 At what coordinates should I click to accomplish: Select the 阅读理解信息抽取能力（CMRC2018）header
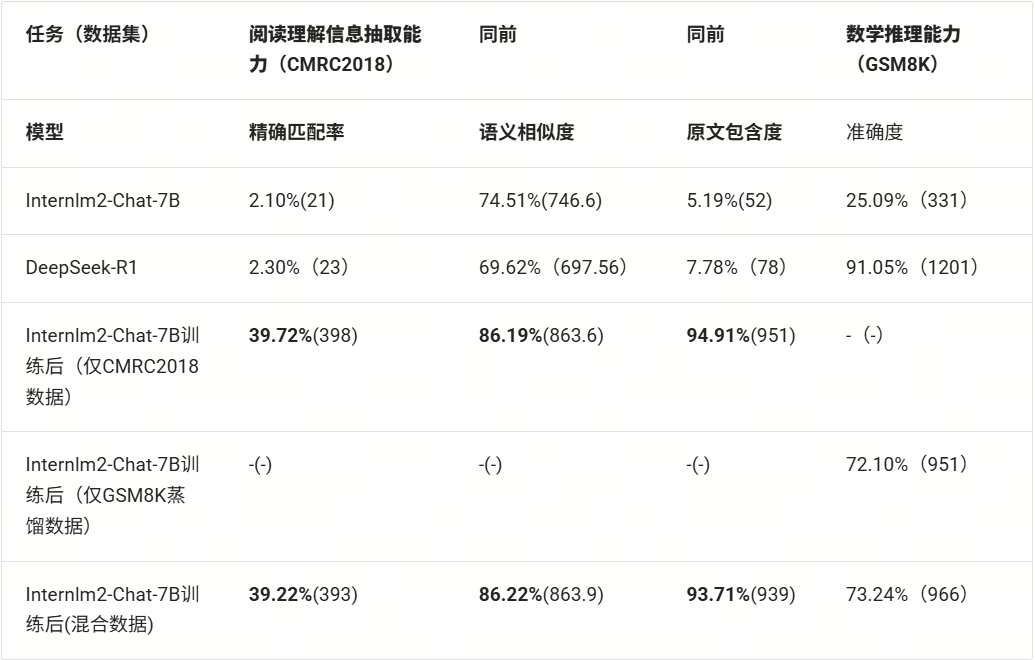click(335, 49)
